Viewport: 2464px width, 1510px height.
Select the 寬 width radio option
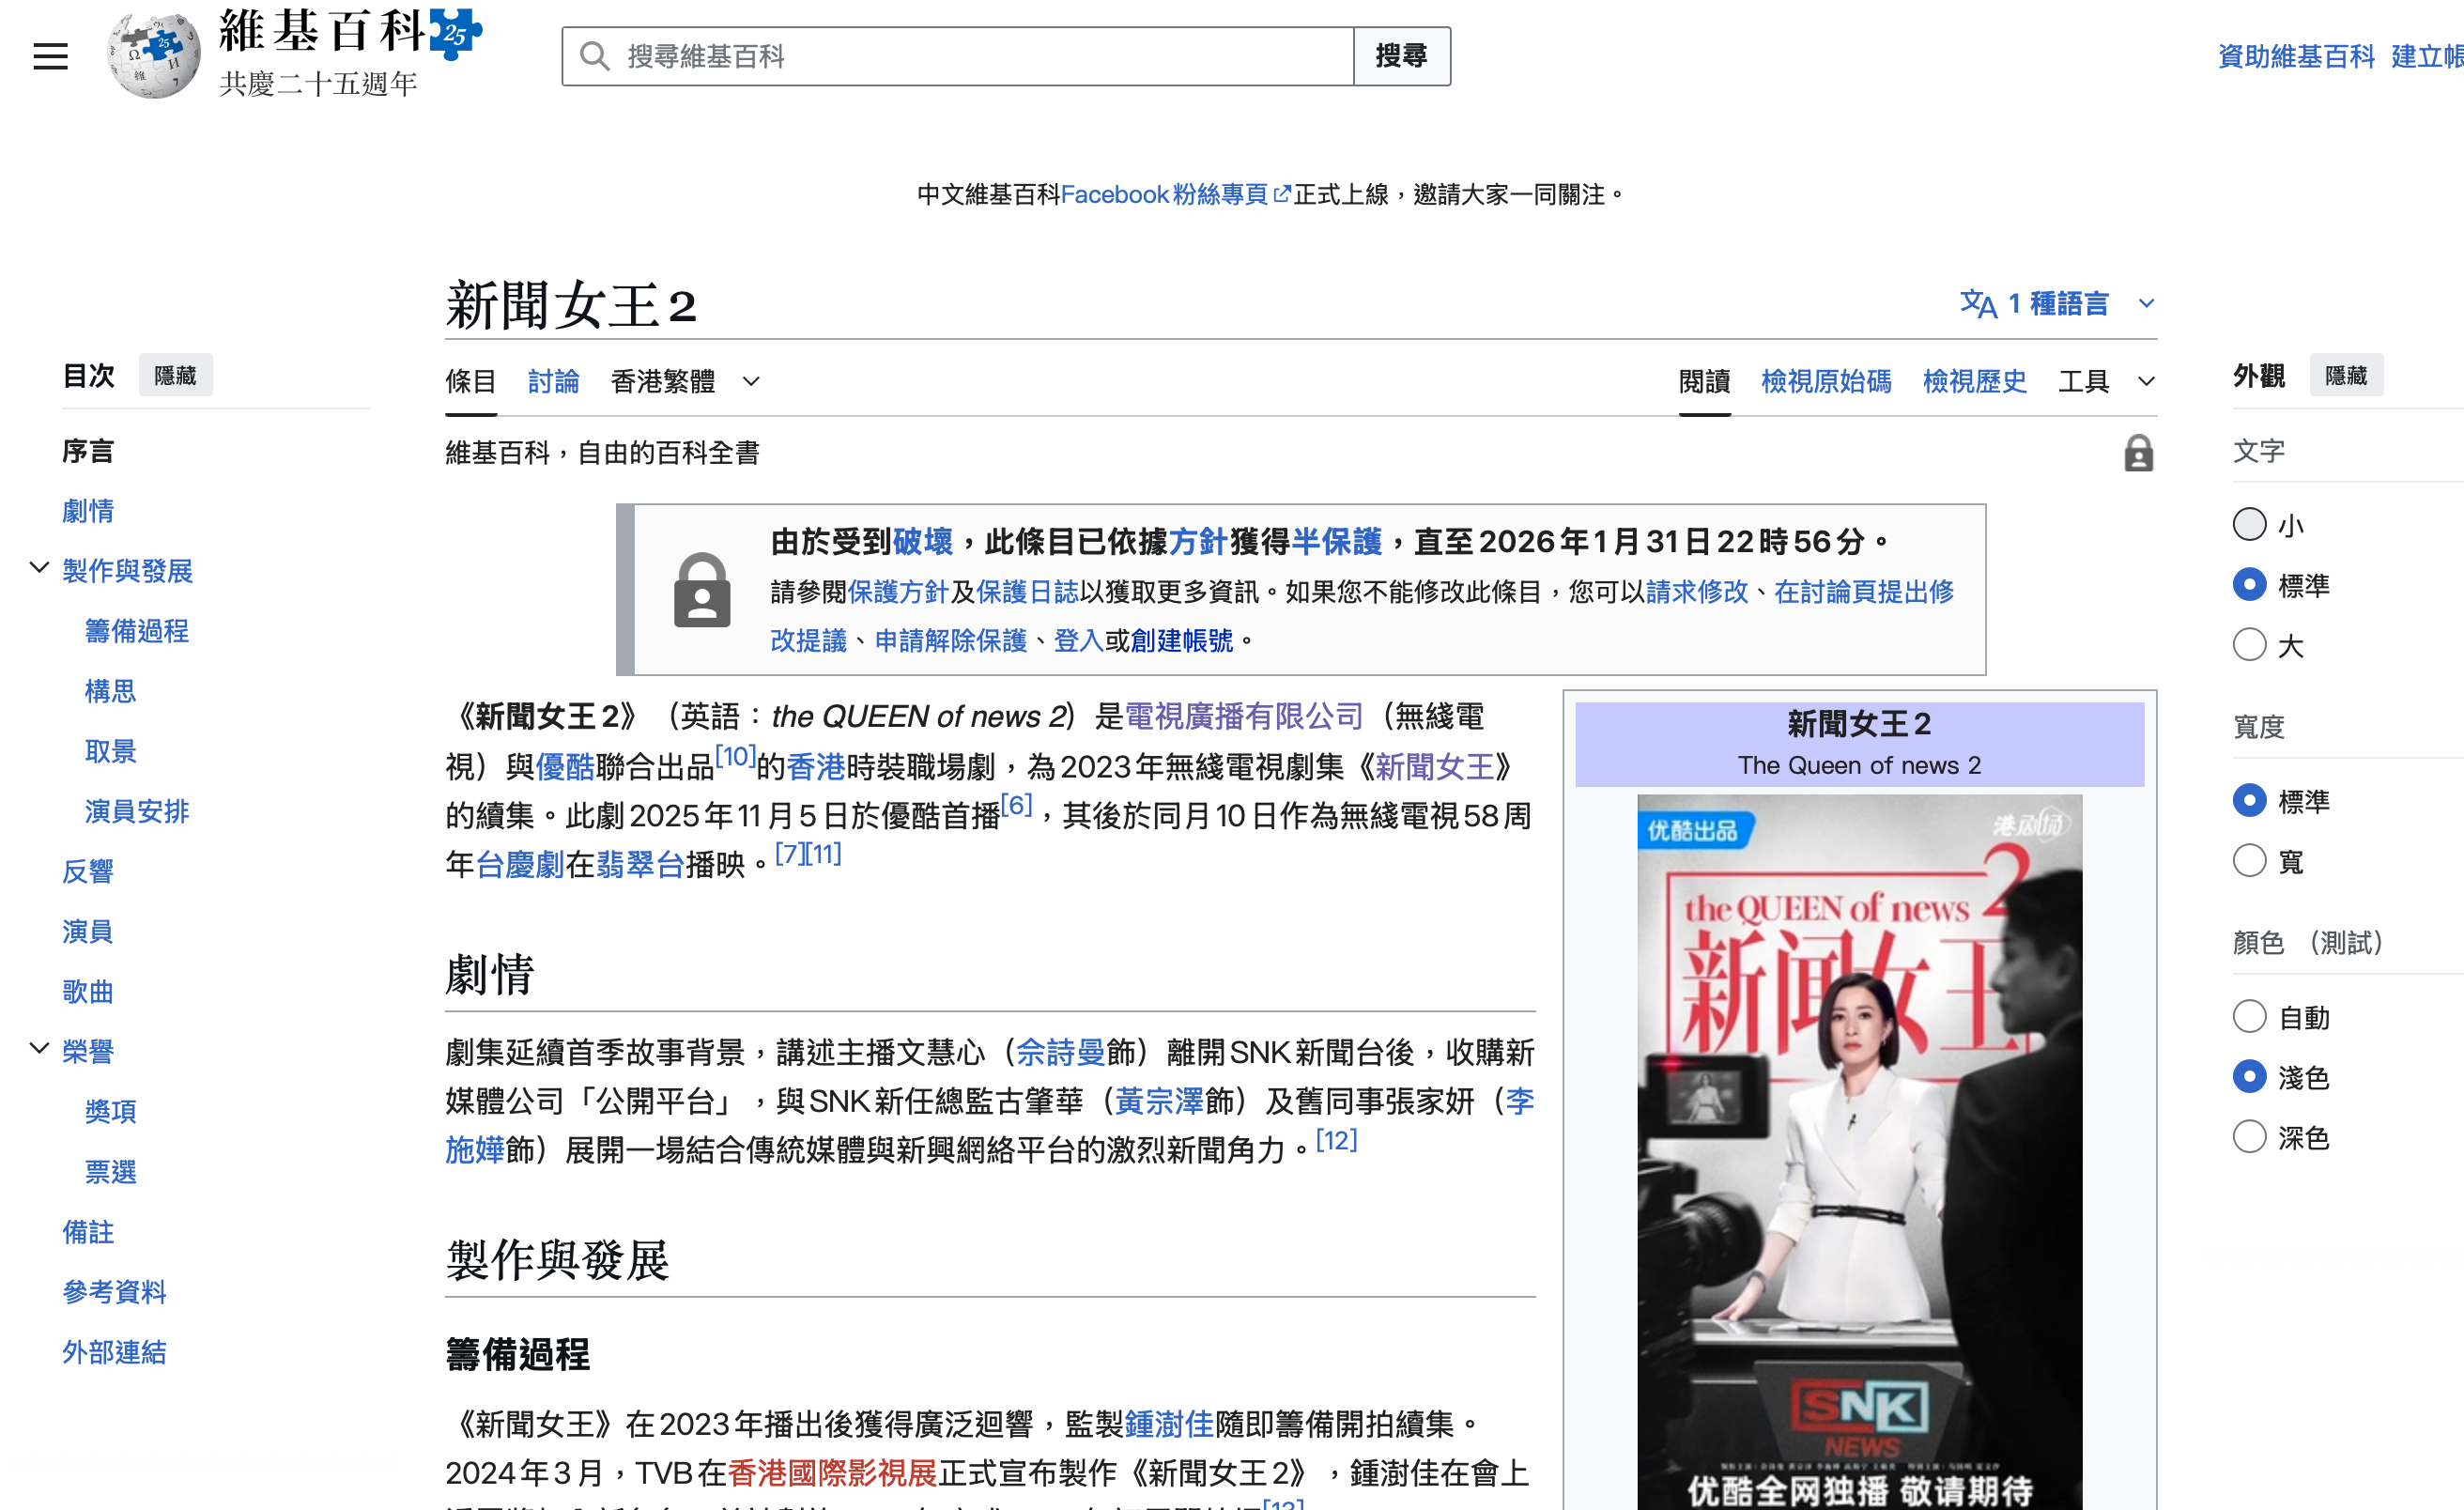(x=2249, y=861)
